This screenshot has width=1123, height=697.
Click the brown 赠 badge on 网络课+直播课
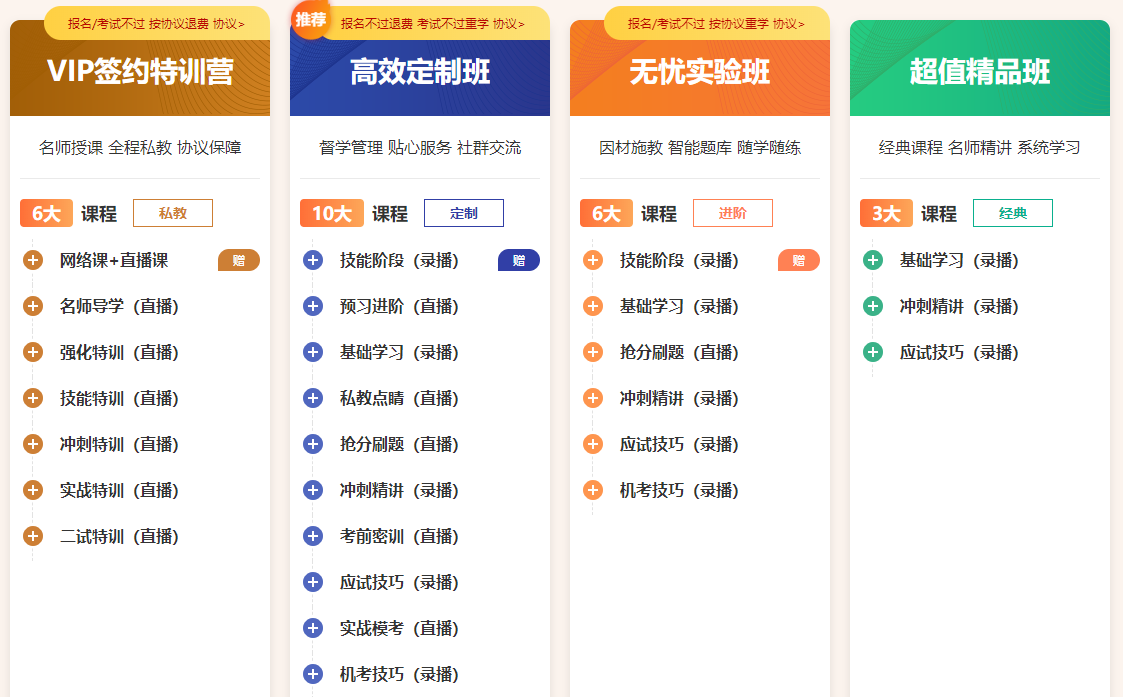[x=239, y=260]
